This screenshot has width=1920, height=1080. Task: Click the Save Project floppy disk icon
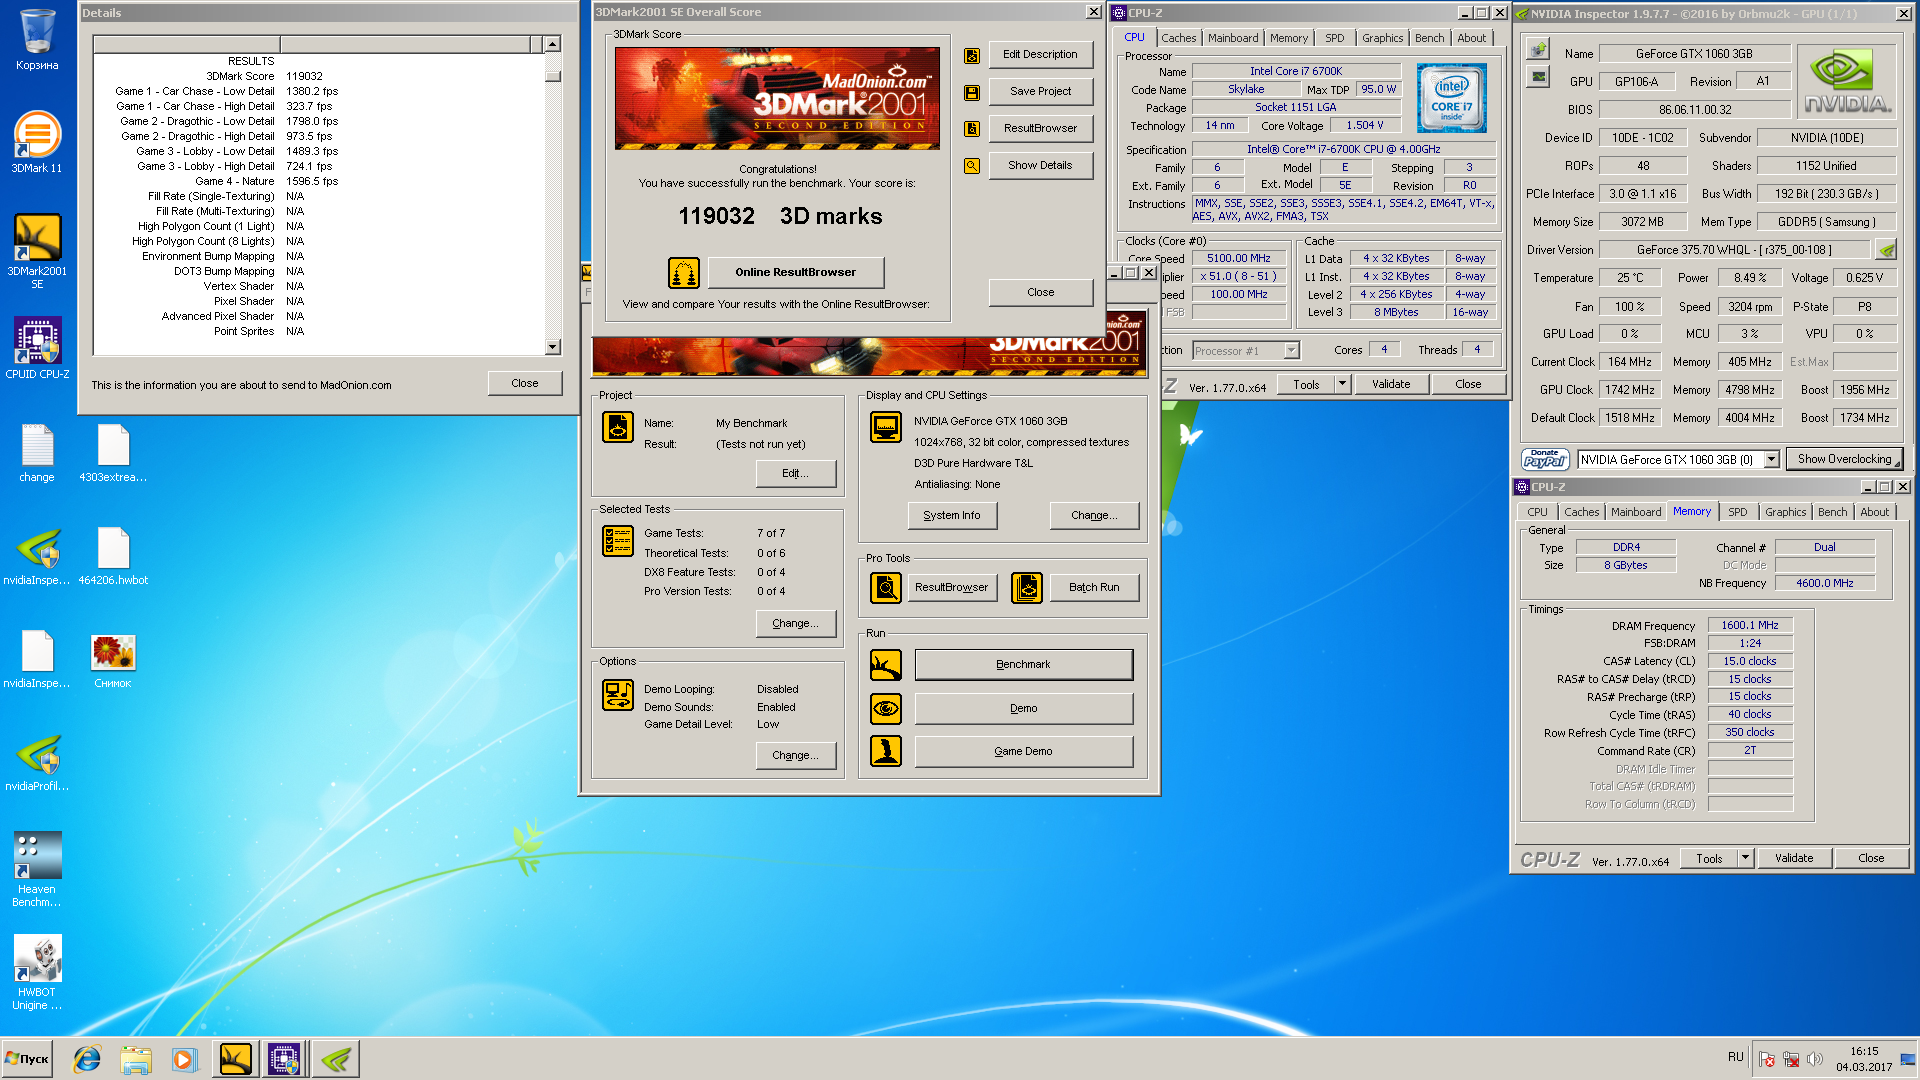pos(971,93)
